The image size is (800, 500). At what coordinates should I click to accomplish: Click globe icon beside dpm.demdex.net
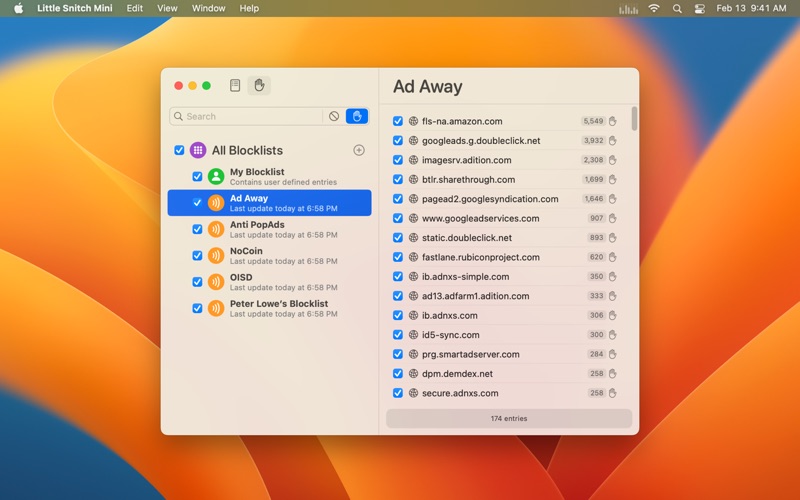pyautogui.click(x=413, y=373)
